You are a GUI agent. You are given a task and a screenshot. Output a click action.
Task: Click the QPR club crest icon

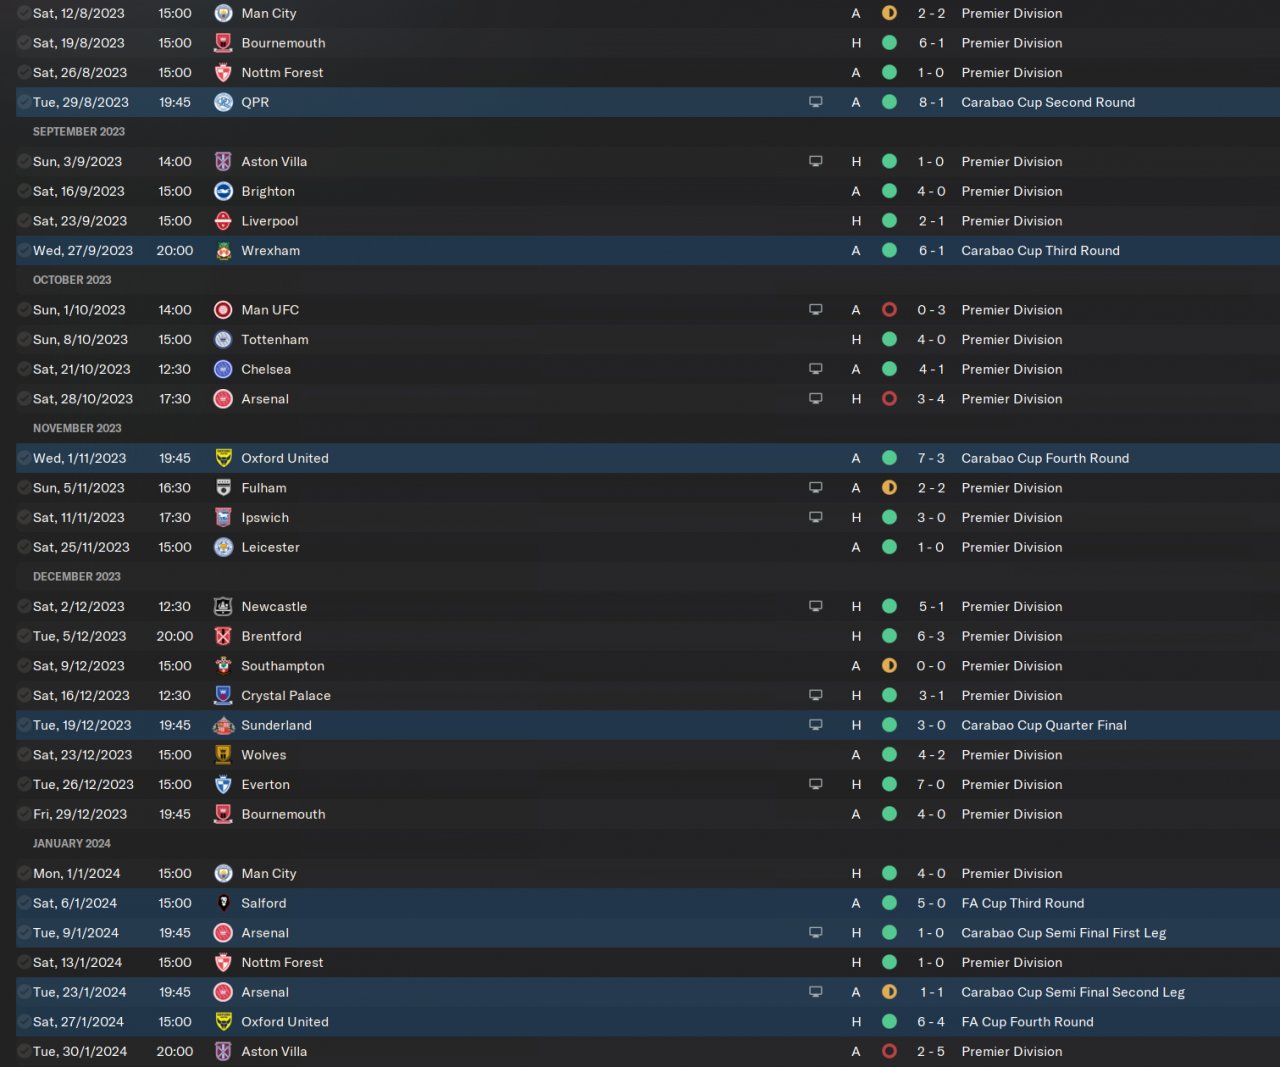coord(223,102)
